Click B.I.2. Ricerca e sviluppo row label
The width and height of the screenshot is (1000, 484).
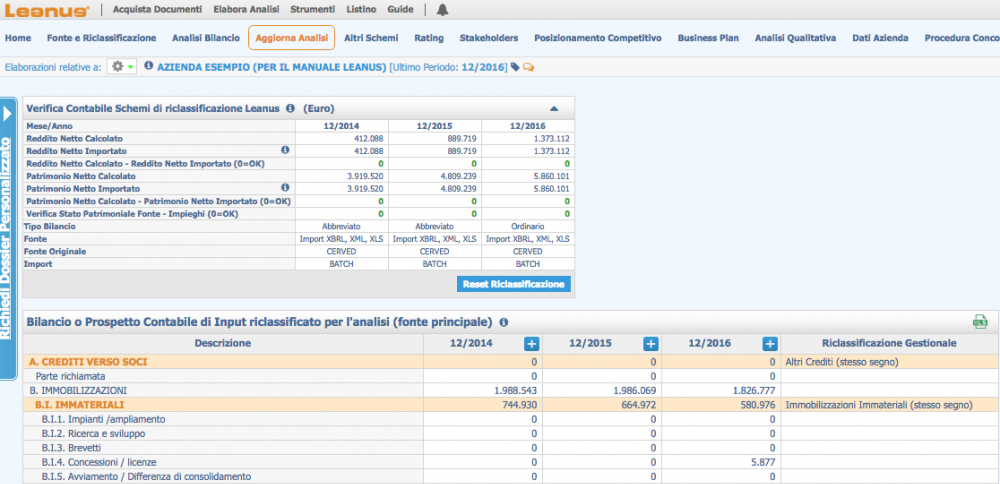point(93,434)
